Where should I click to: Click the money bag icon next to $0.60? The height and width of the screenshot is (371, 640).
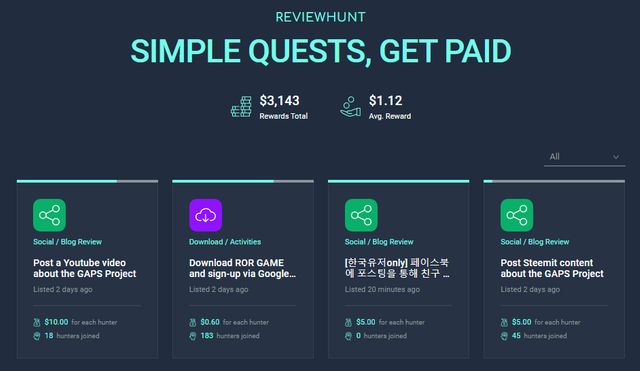(x=193, y=322)
